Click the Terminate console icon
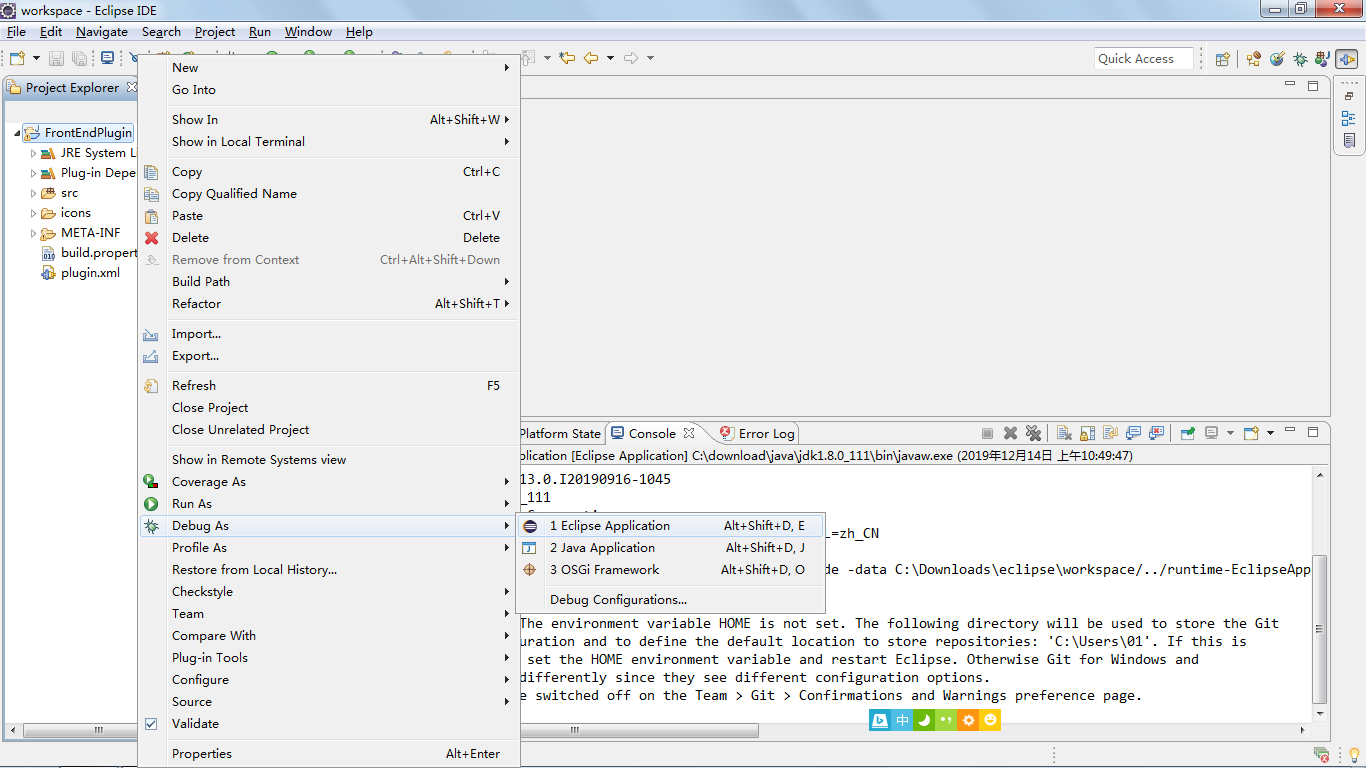Viewport: 1366px width, 768px height. point(987,433)
